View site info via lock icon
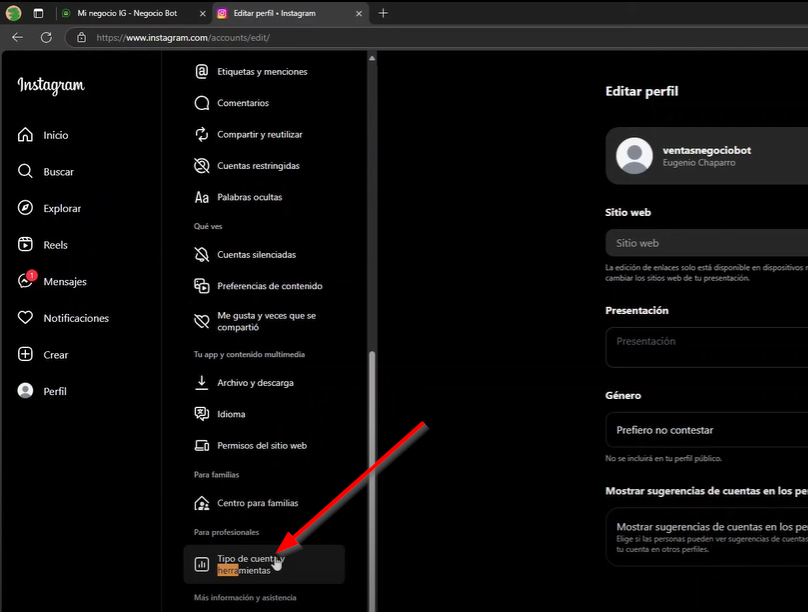808x612 pixels. click(81, 37)
